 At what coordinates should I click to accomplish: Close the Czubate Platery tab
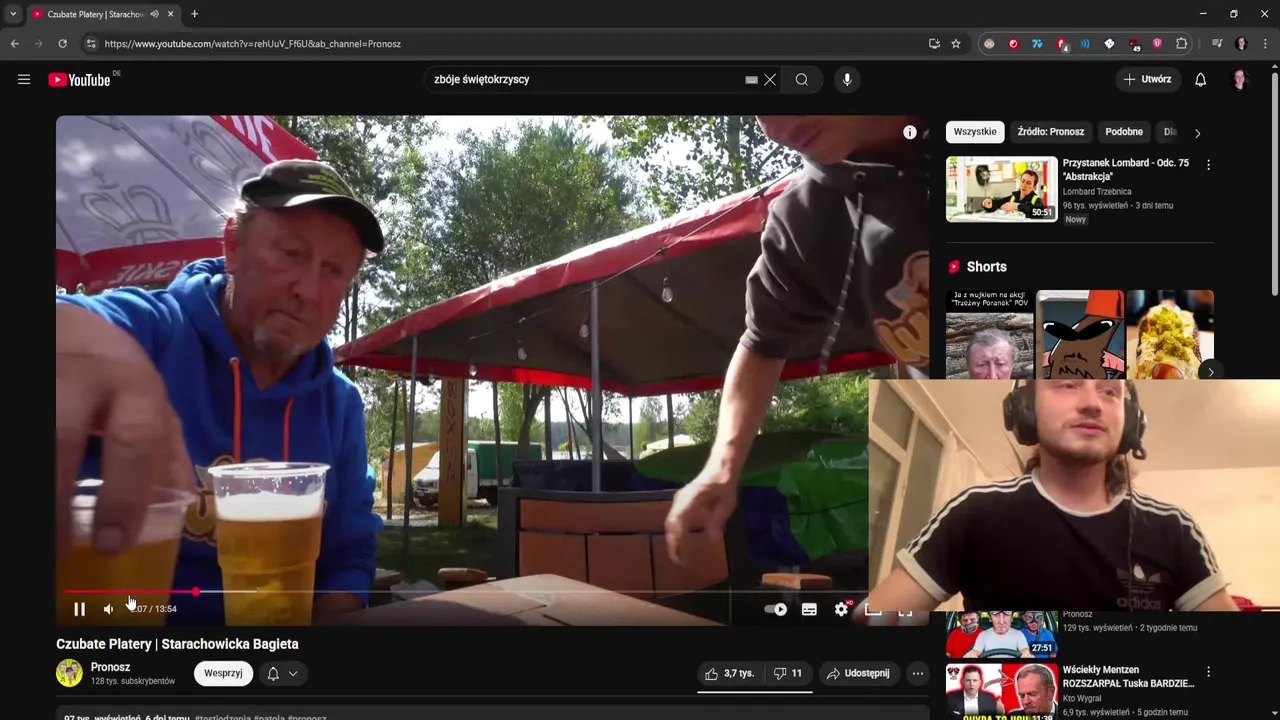click(x=170, y=14)
